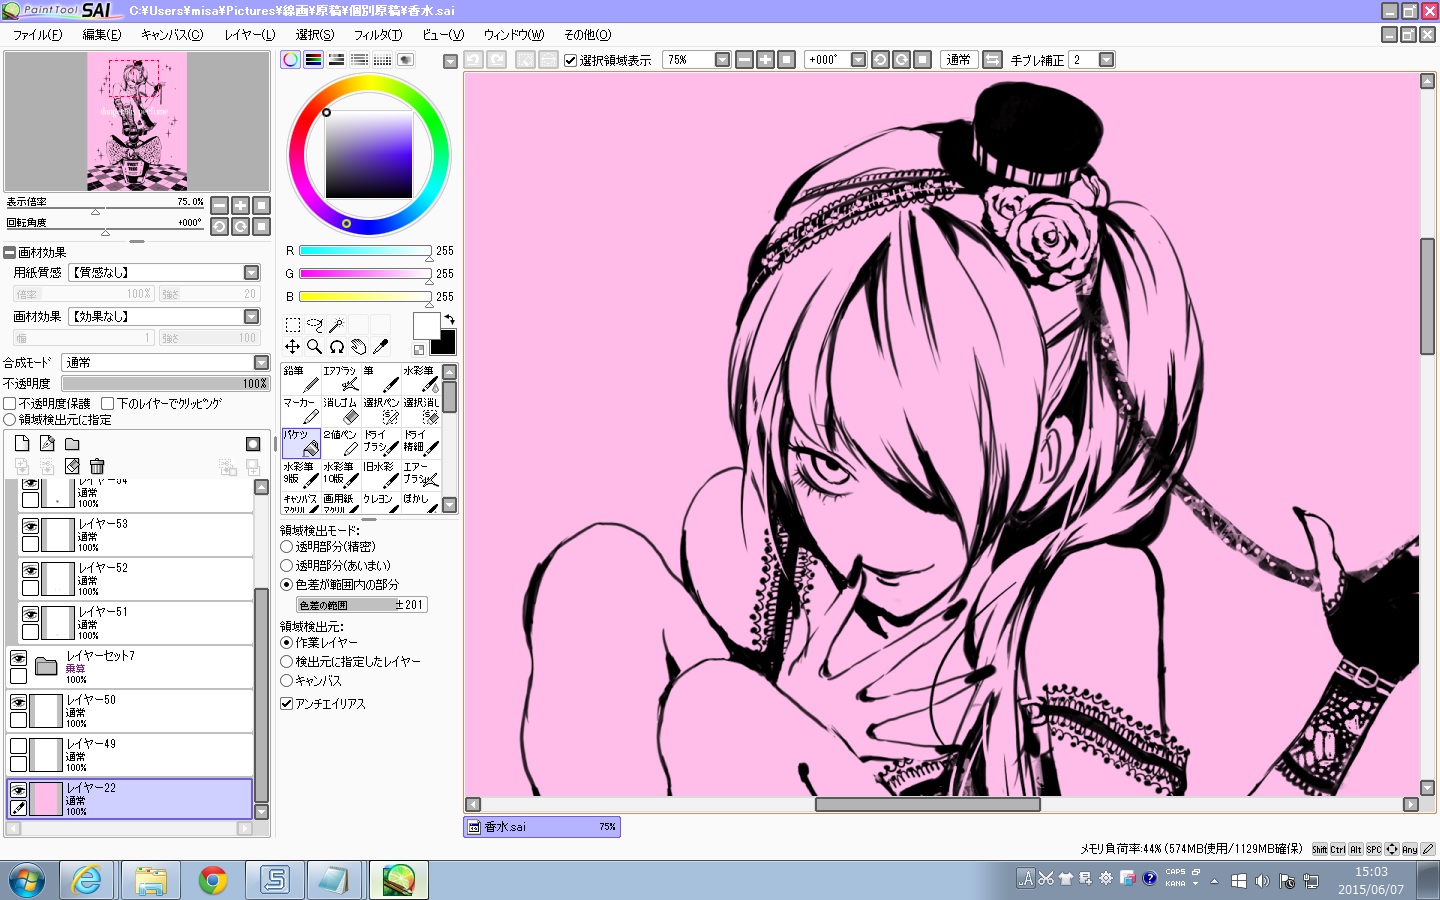Open the ファイル(F) menu

click(37, 35)
